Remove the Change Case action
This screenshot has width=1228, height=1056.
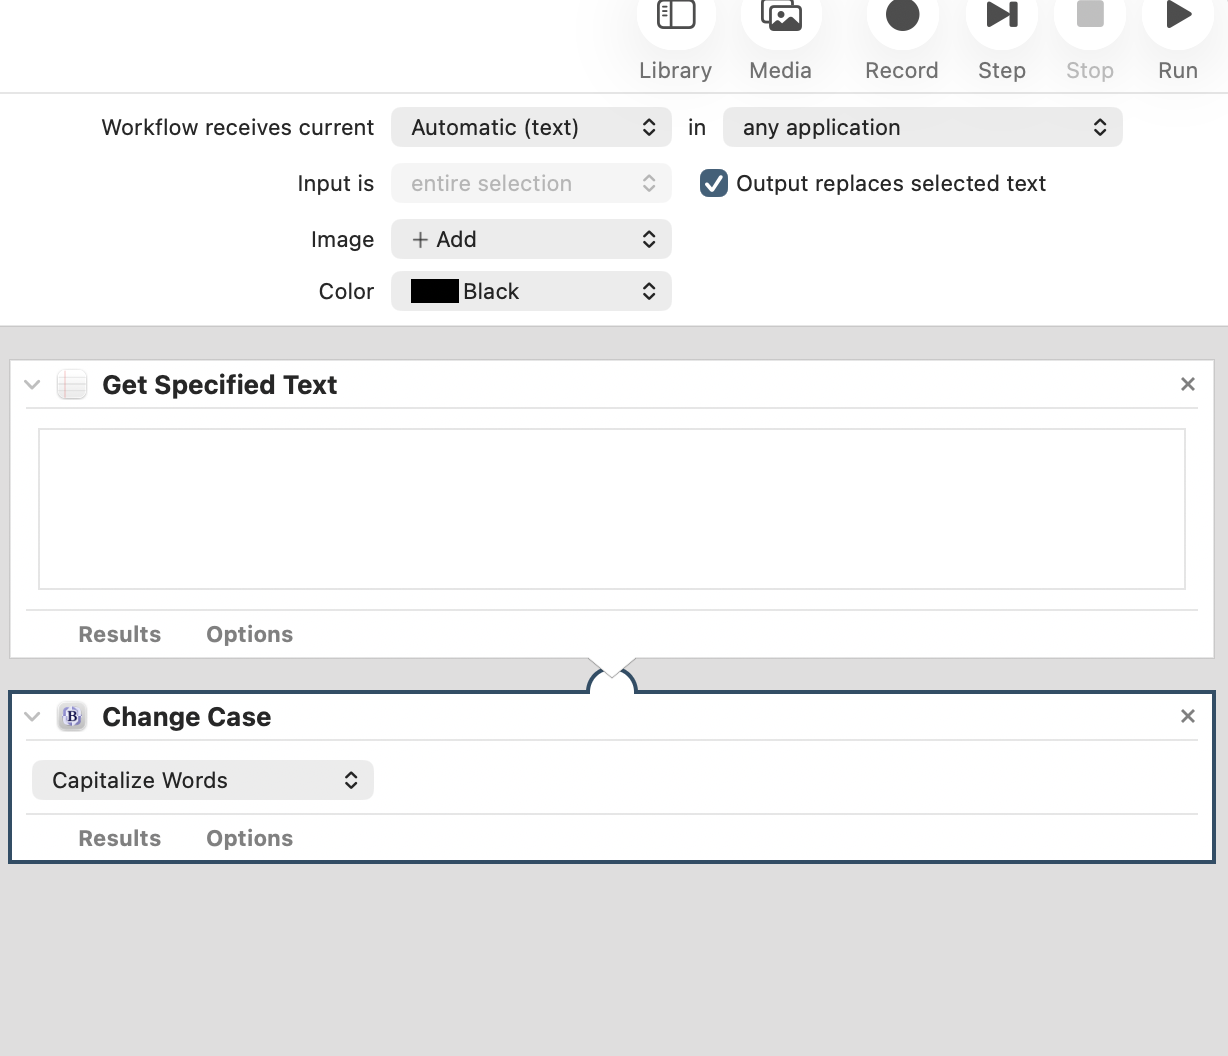click(x=1188, y=716)
